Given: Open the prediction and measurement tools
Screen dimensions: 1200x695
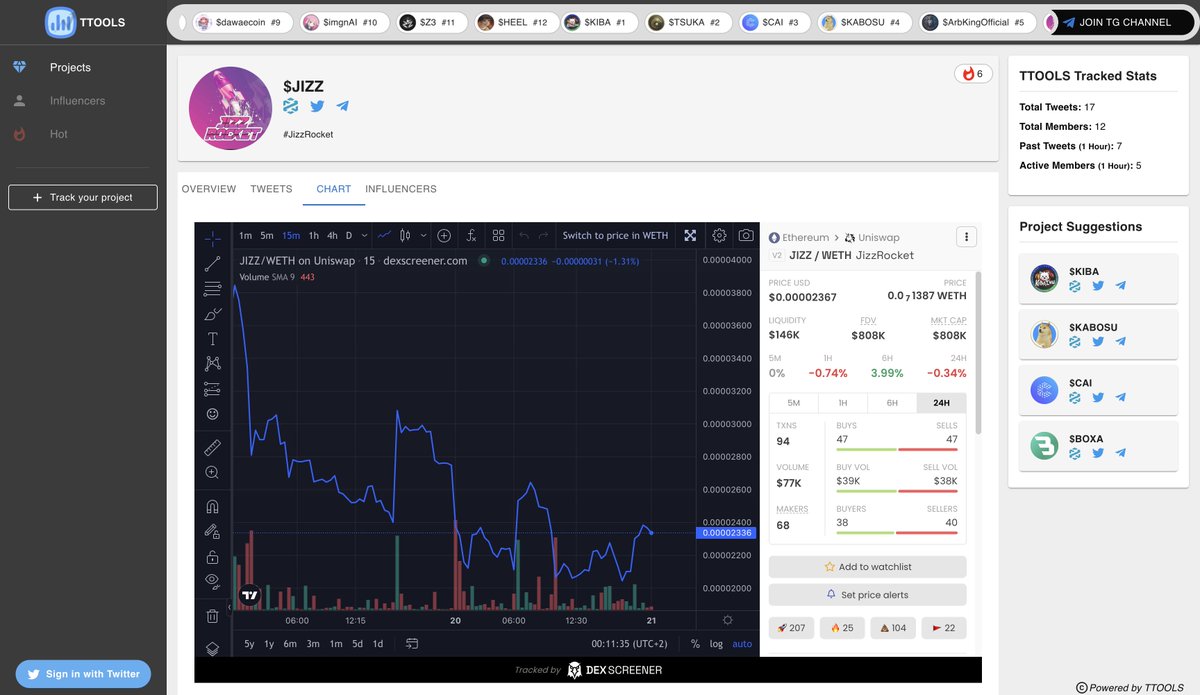Looking at the screenshot, I should [x=213, y=389].
